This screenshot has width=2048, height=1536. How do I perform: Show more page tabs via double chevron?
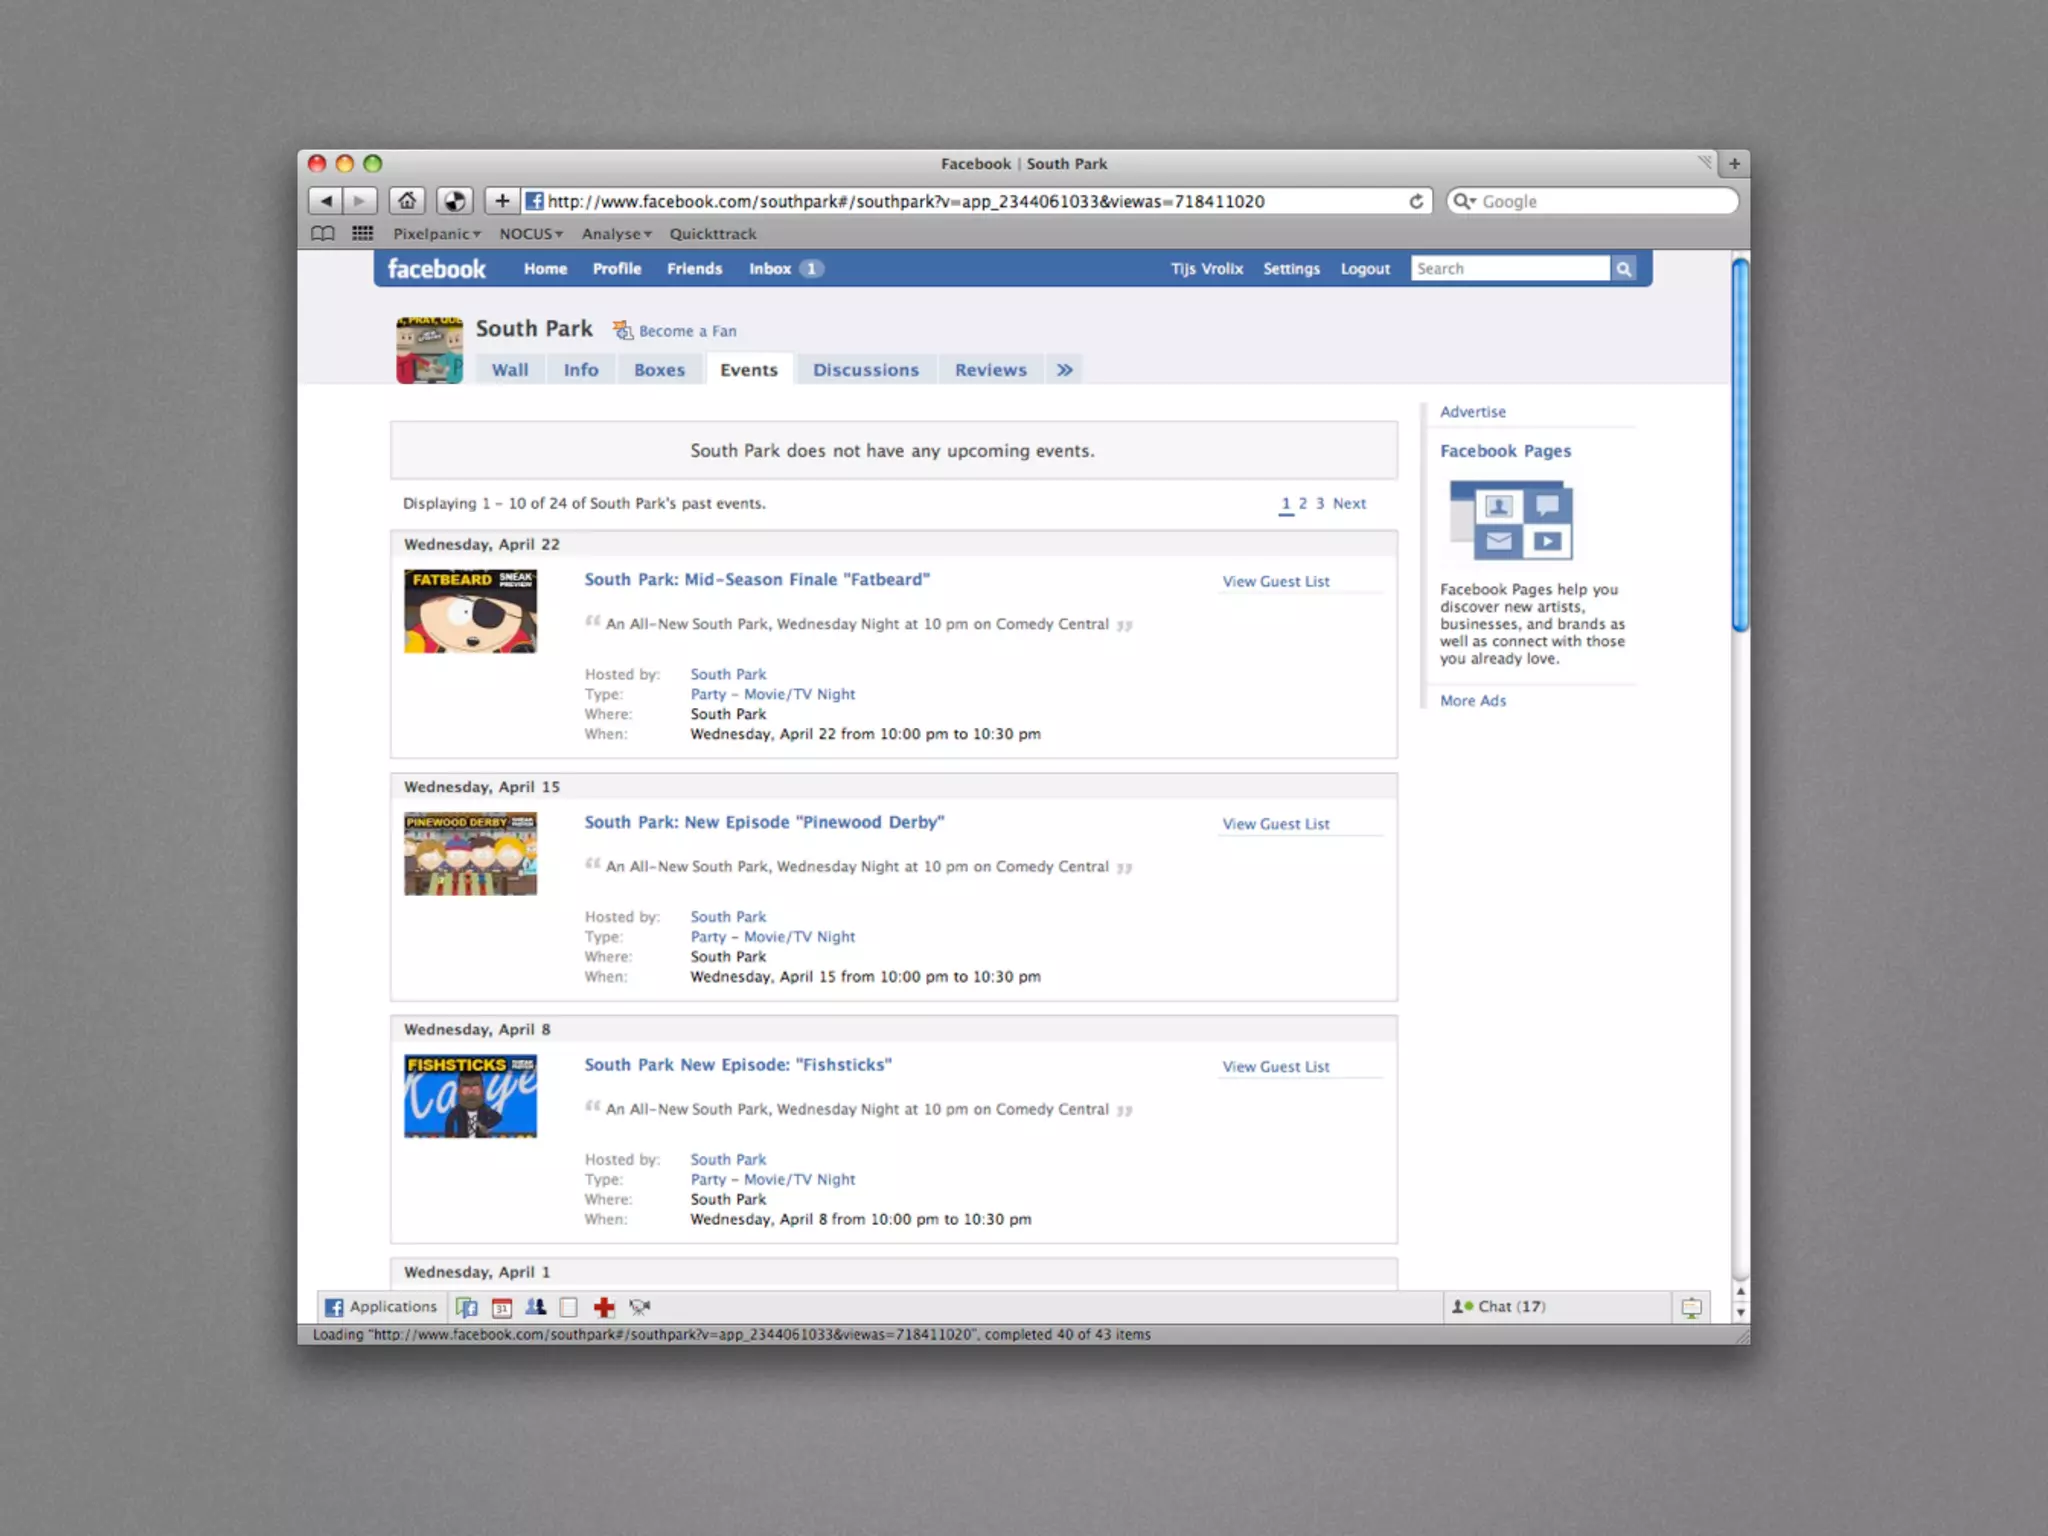(x=1065, y=370)
